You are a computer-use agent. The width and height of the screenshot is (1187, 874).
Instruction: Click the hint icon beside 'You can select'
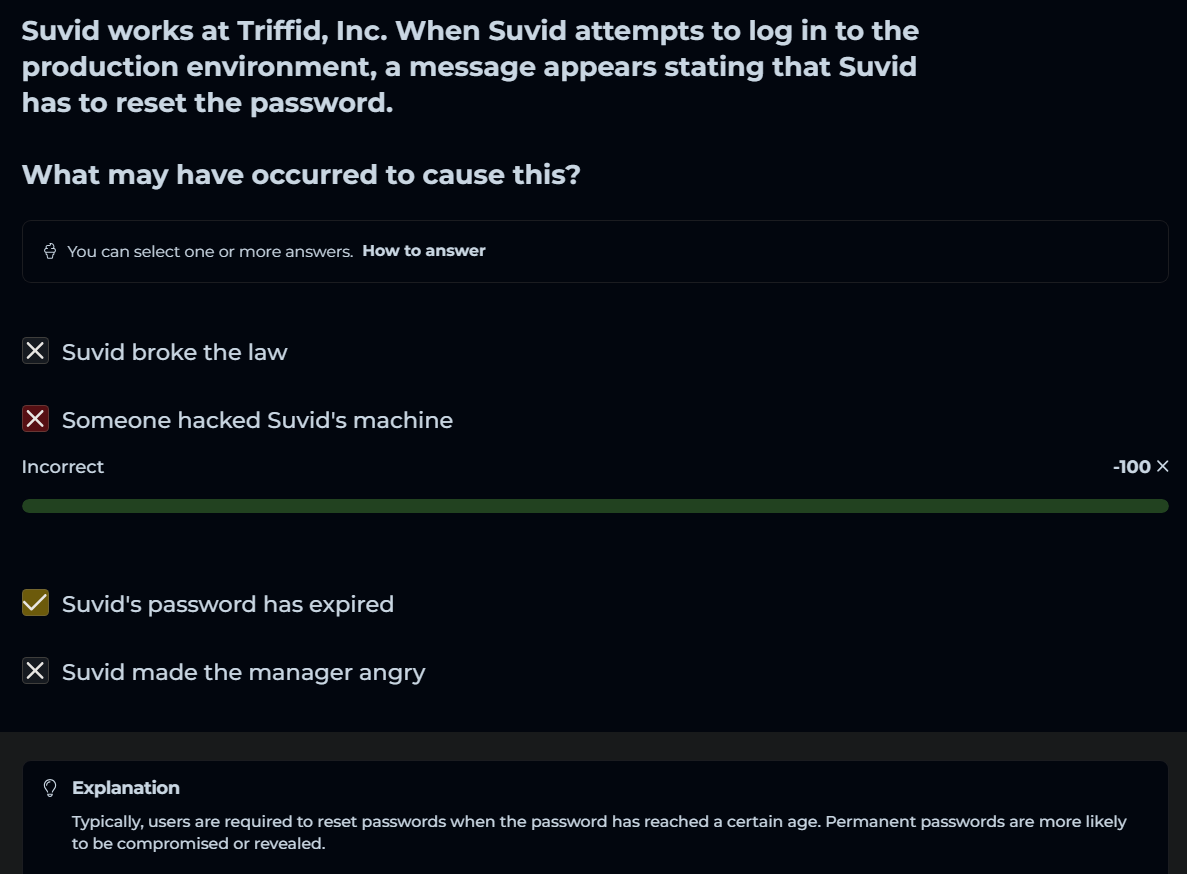[50, 251]
